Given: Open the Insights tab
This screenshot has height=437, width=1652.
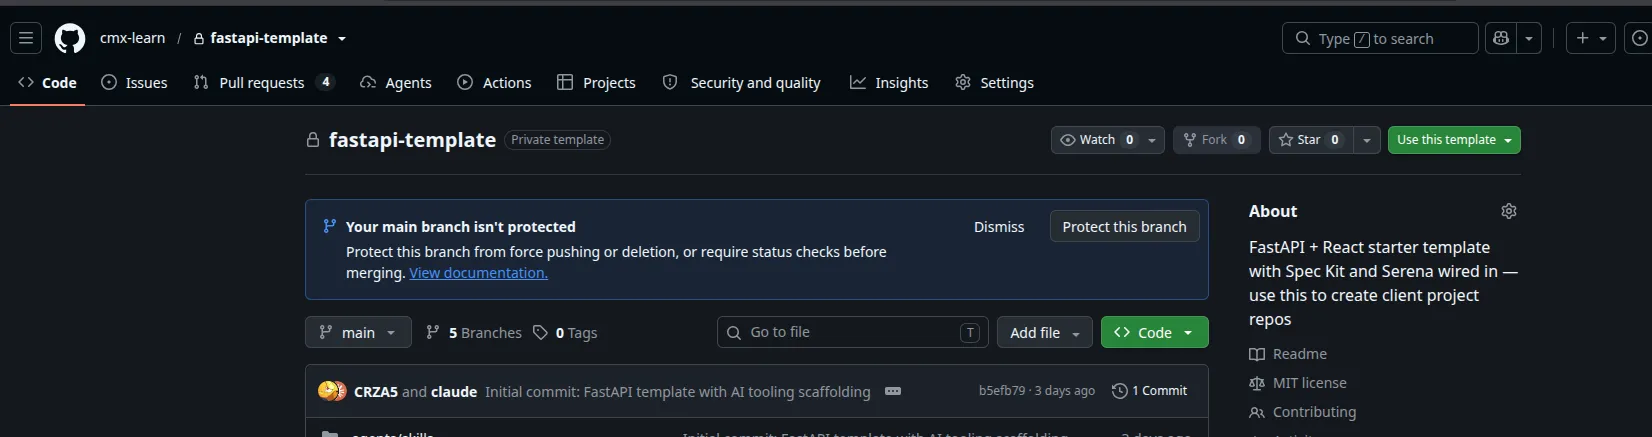Looking at the screenshot, I should point(889,82).
